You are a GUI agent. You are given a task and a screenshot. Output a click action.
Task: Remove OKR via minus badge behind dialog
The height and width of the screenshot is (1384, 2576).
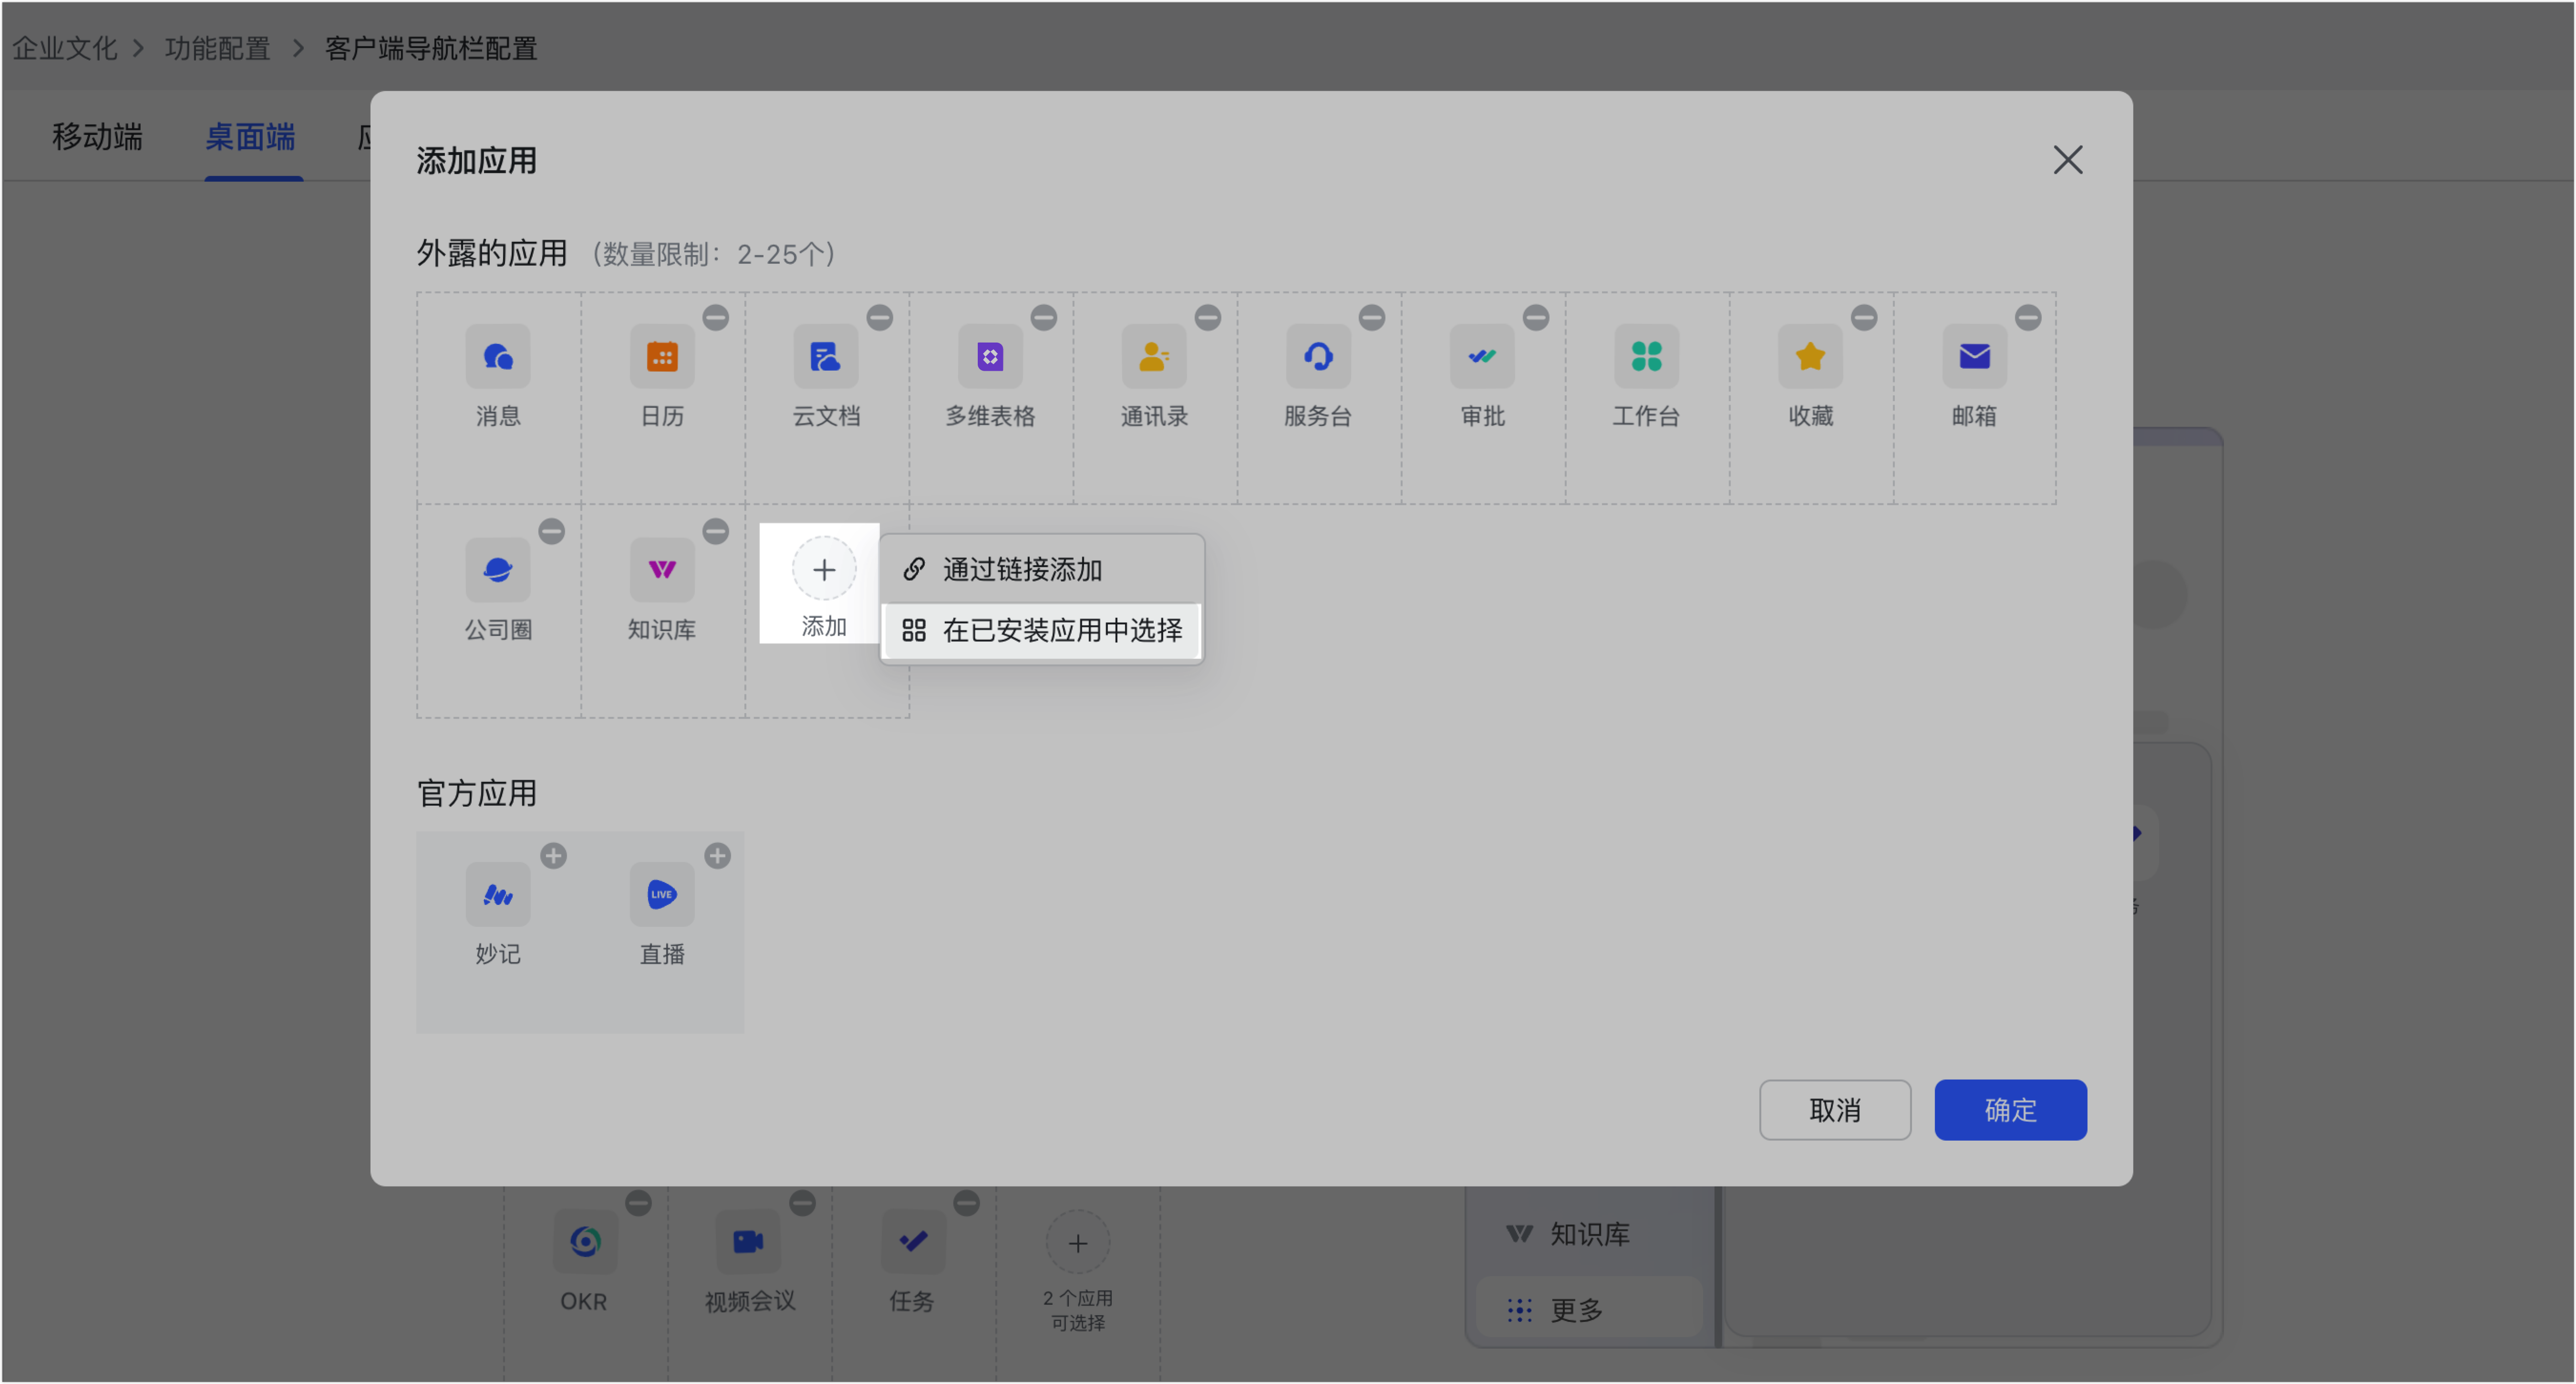[x=638, y=1202]
